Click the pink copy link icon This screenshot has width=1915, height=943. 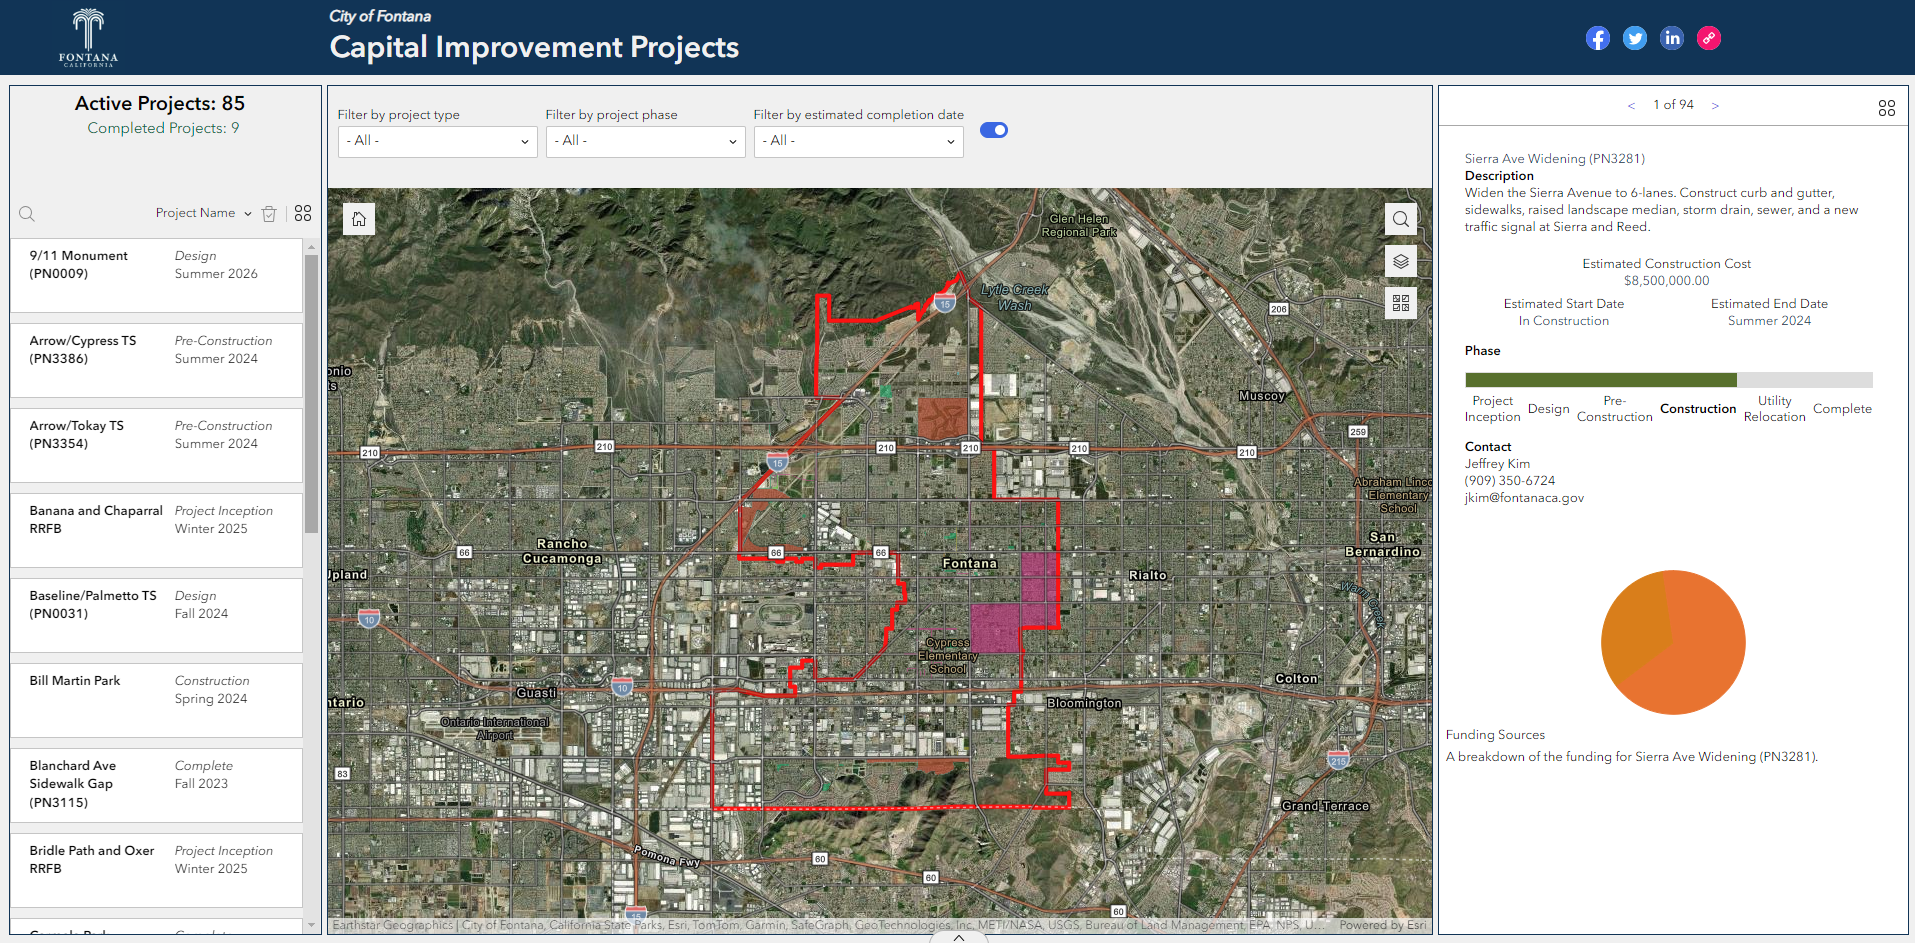click(x=1709, y=39)
